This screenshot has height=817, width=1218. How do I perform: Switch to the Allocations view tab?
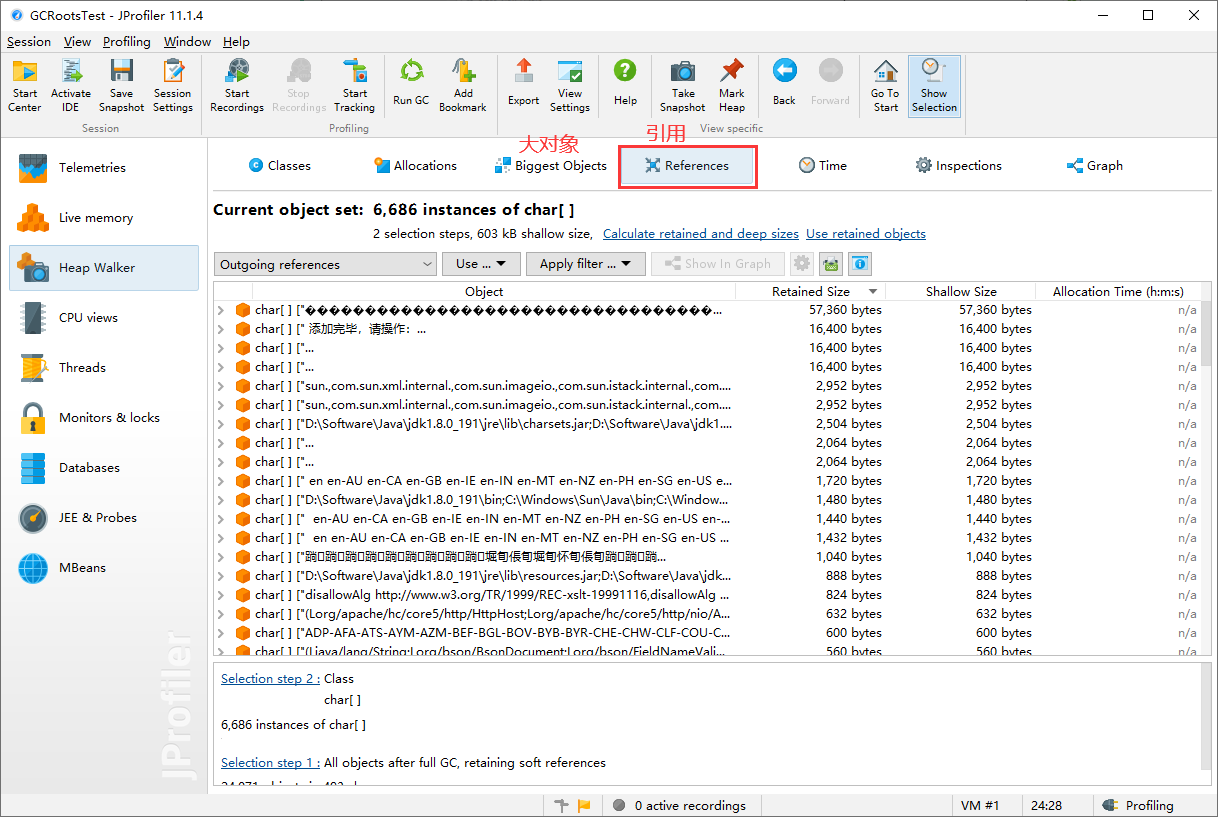click(415, 166)
